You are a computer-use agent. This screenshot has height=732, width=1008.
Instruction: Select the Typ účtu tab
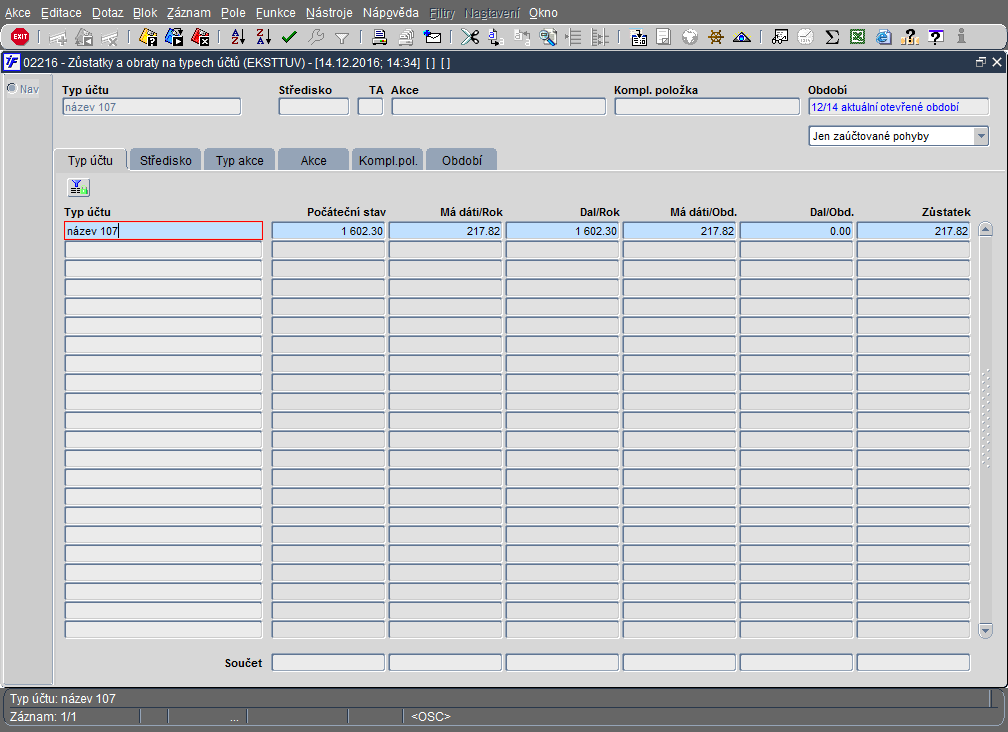91,160
